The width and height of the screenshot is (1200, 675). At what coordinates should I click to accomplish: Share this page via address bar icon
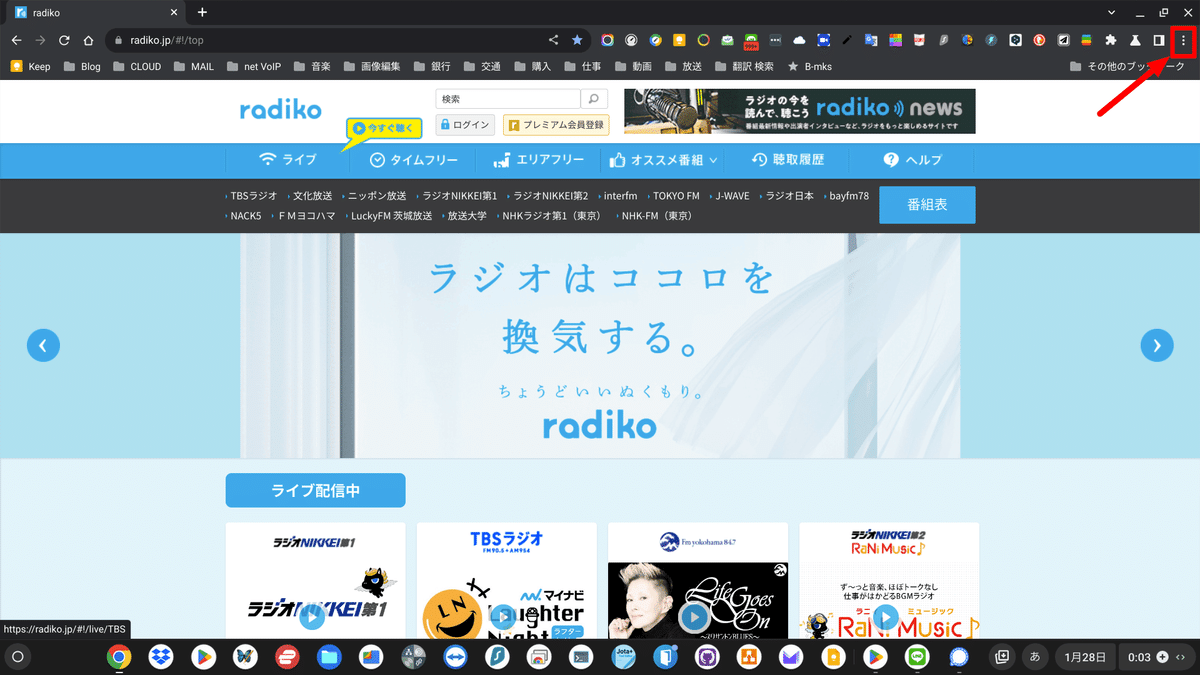click(x=553, y=40)
